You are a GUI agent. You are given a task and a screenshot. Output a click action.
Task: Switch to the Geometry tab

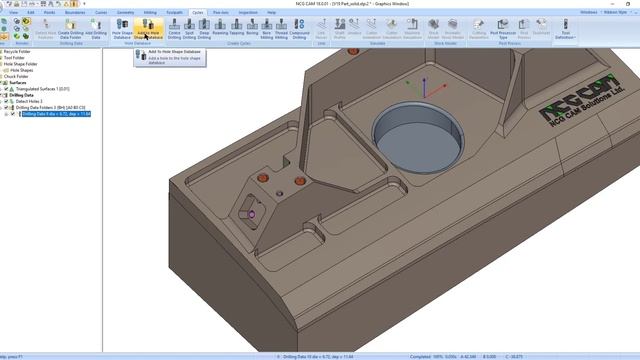pyautogui.click(x=125, y=13)
